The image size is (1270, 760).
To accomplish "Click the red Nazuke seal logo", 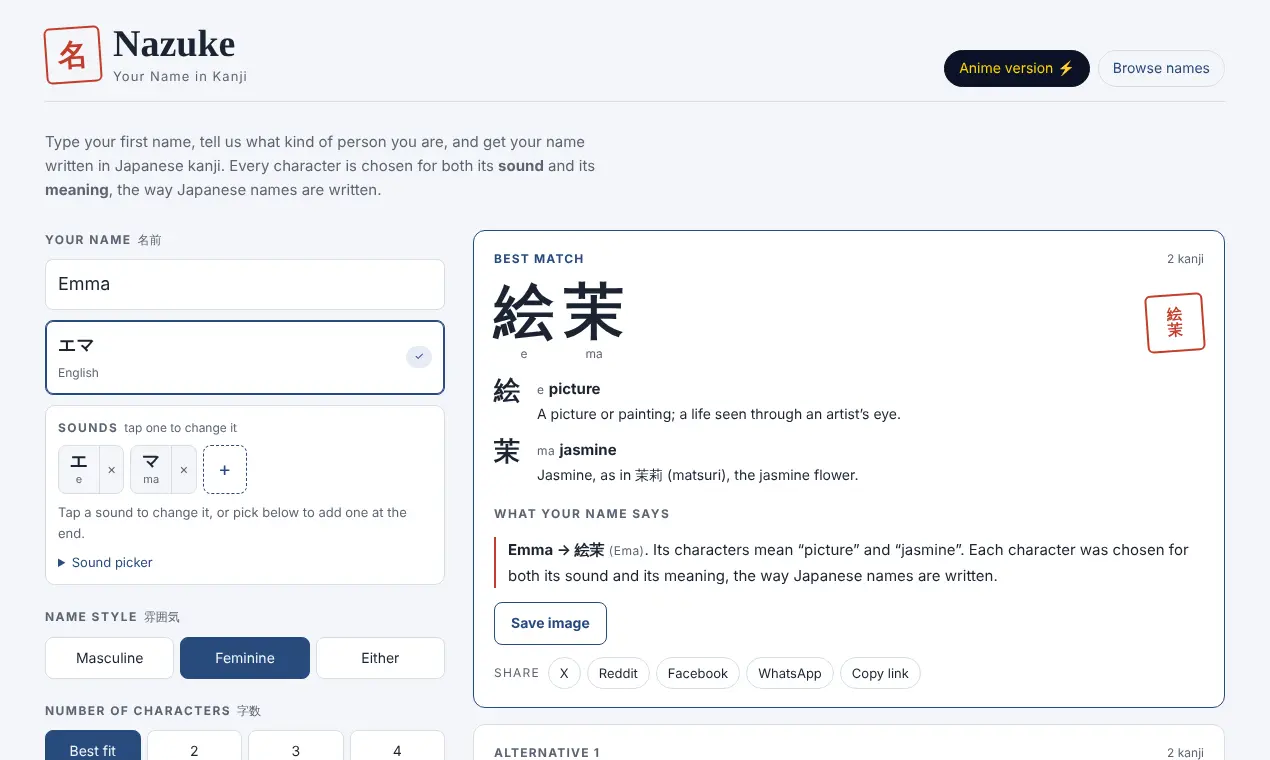I will point(73,55).
